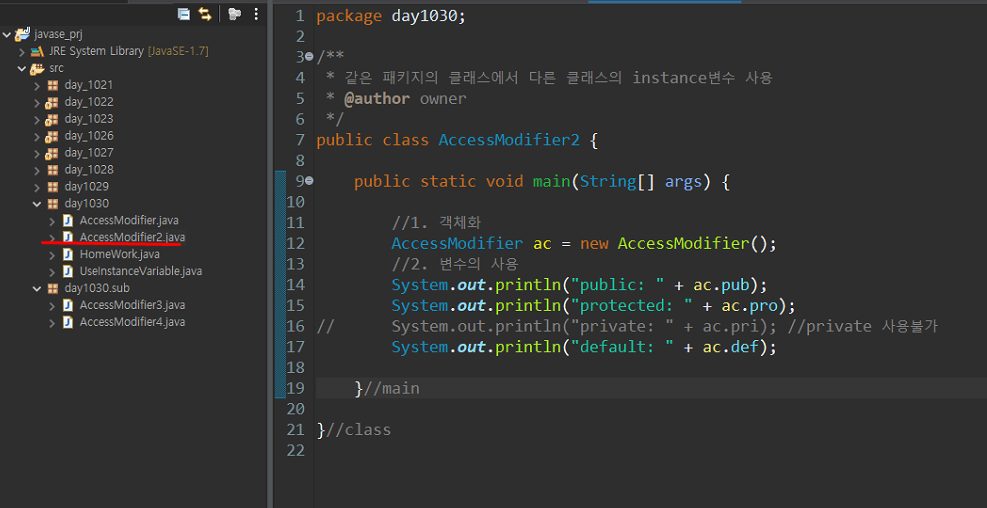Click the '}//main' closing line
This screenshot has width=987, height=508.
(386, 389)
